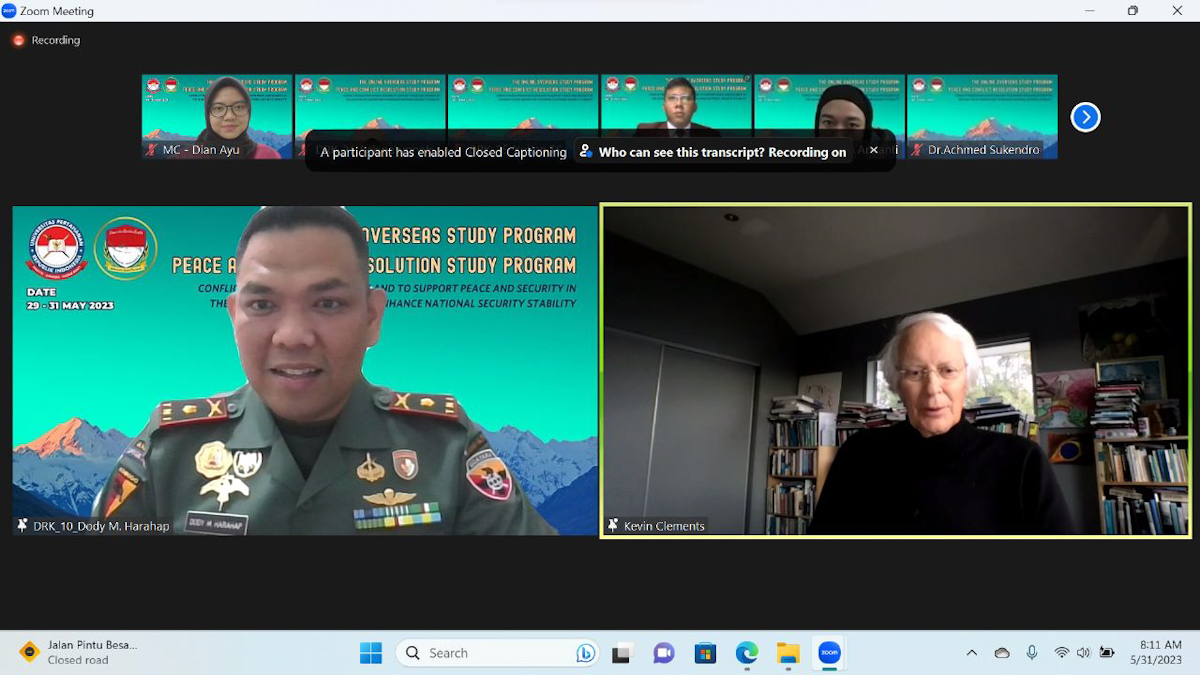Viewport: 1200px width, 675px height.
Task: Open Task View on the taskbar
Action: point(621,653)
